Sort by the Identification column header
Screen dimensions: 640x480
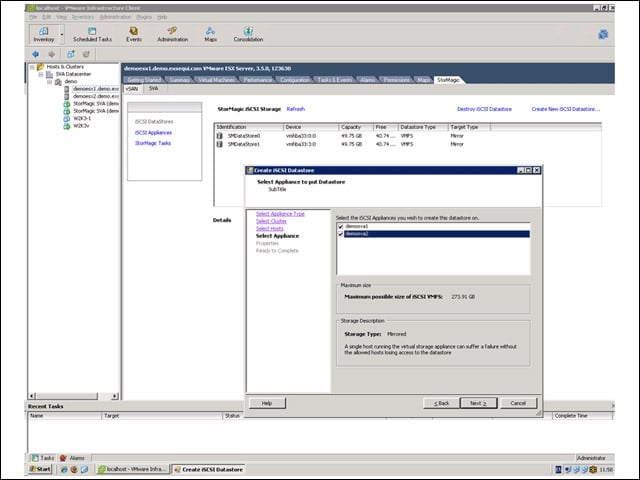pyautogui.click(x=249, y=127)
